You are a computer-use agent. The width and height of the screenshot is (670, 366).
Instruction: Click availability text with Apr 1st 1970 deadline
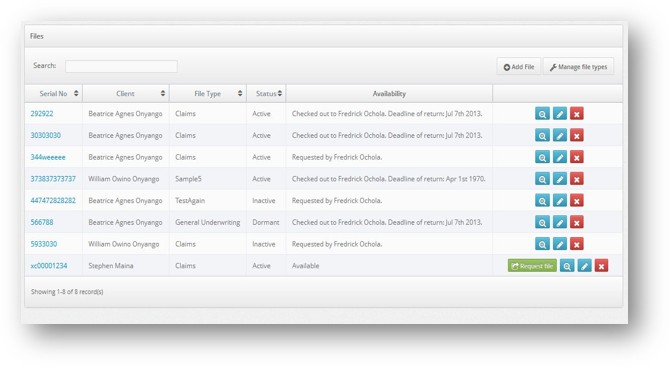pos(388,179)
